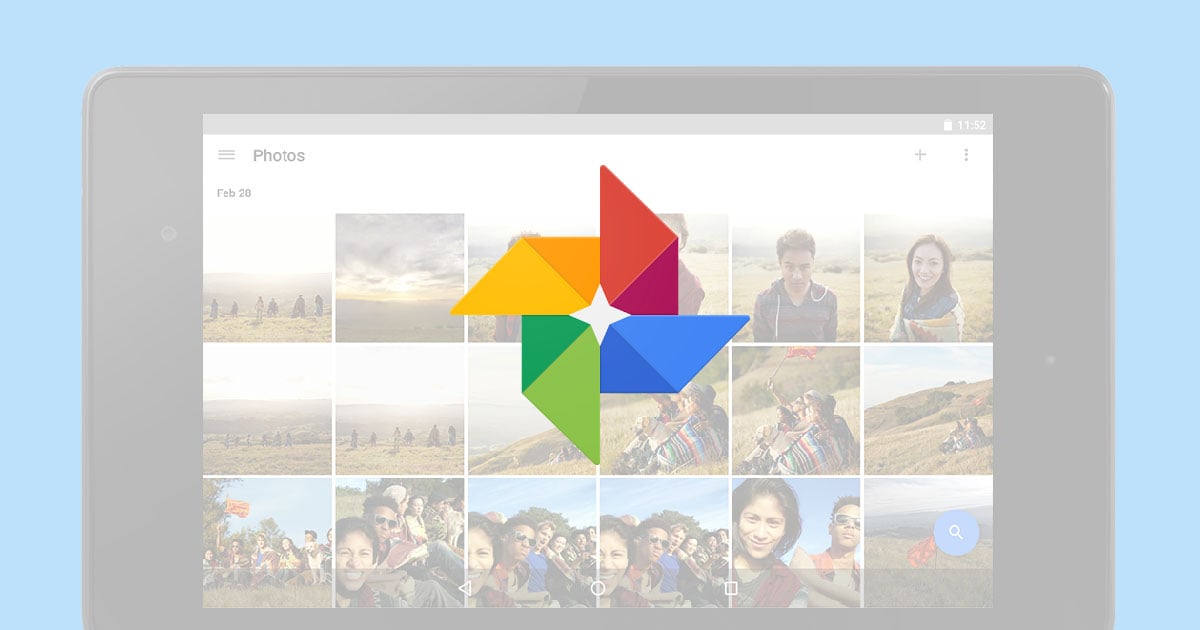The height and width of the screenshot is (630, 1200).
Task: Click the Google Photos pinwheel logo
Action: (599, 314)
